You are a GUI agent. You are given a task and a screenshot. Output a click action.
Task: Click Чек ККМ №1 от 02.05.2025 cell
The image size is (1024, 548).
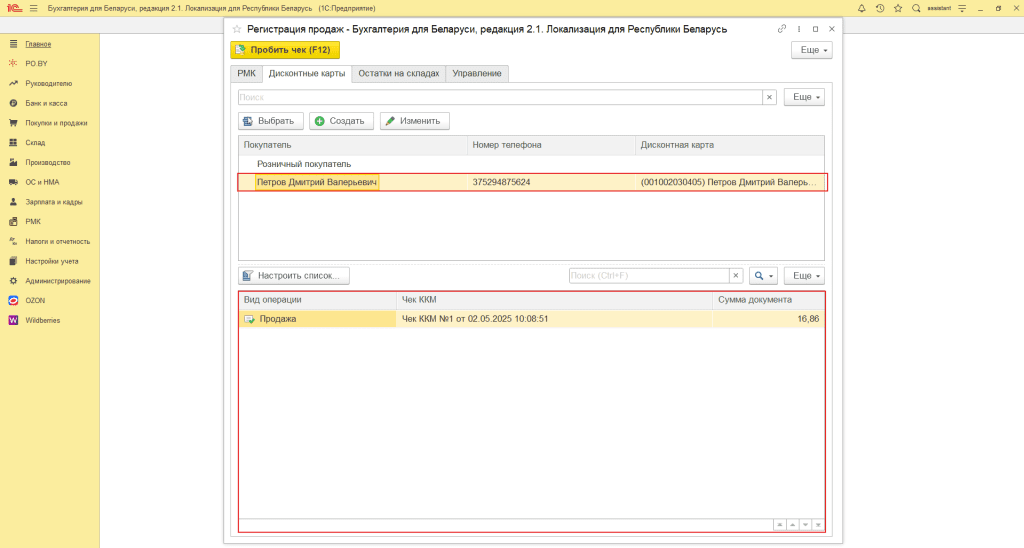tap(554, 319)
